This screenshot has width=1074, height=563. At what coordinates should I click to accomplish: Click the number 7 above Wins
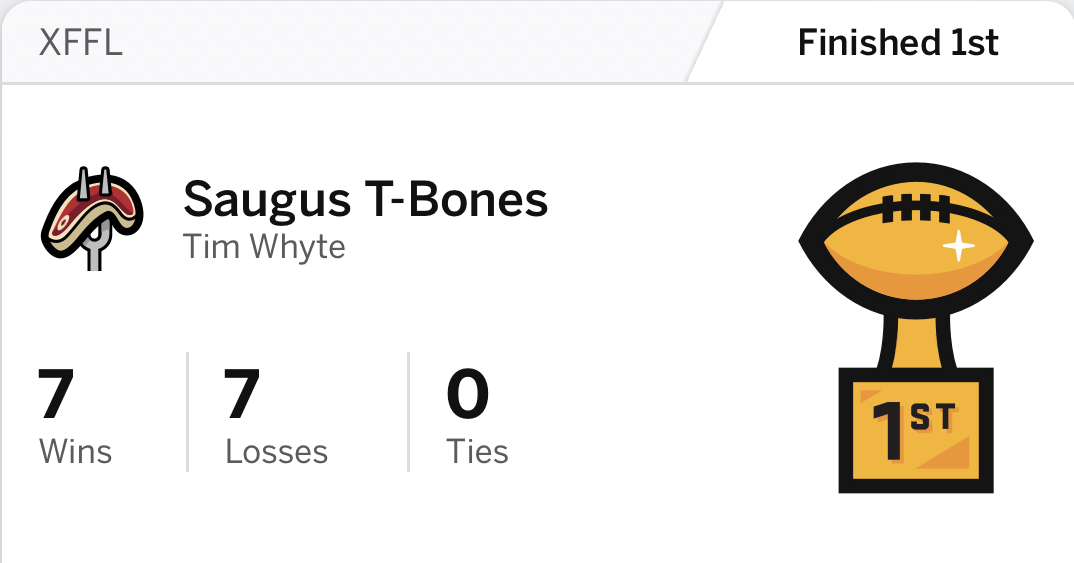click(57, 395)
